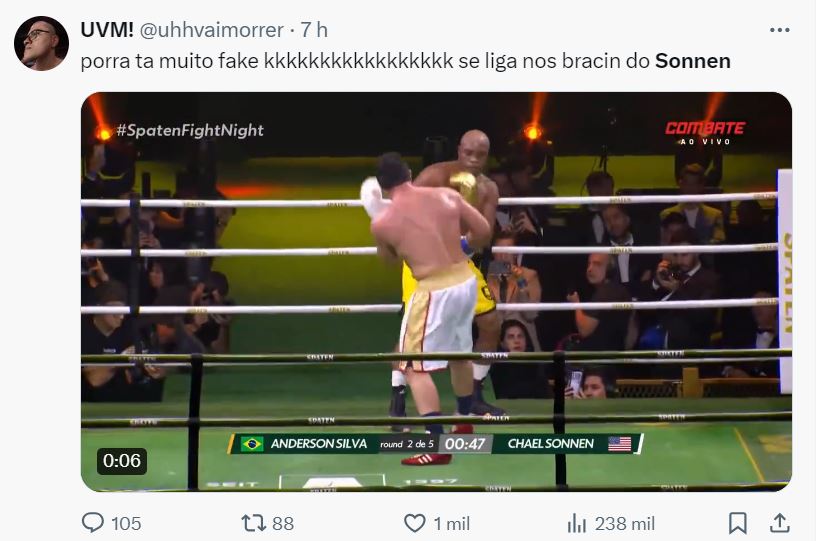
Task: Bookmark this tweet
Action: point(738,523)
